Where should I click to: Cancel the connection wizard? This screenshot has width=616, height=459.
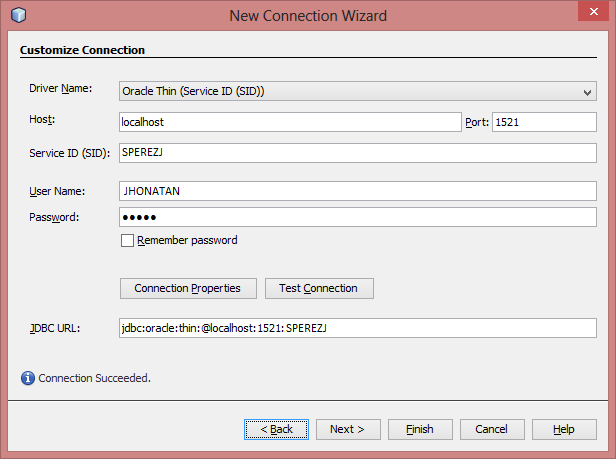[492, 429]
